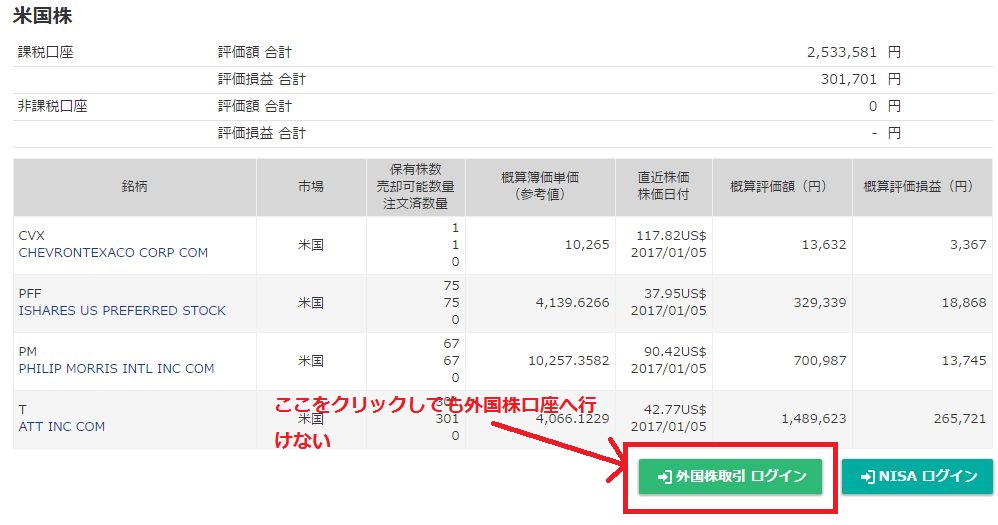Open CHEVRONTEXACO CORP COM link

(x=113, y=253)
